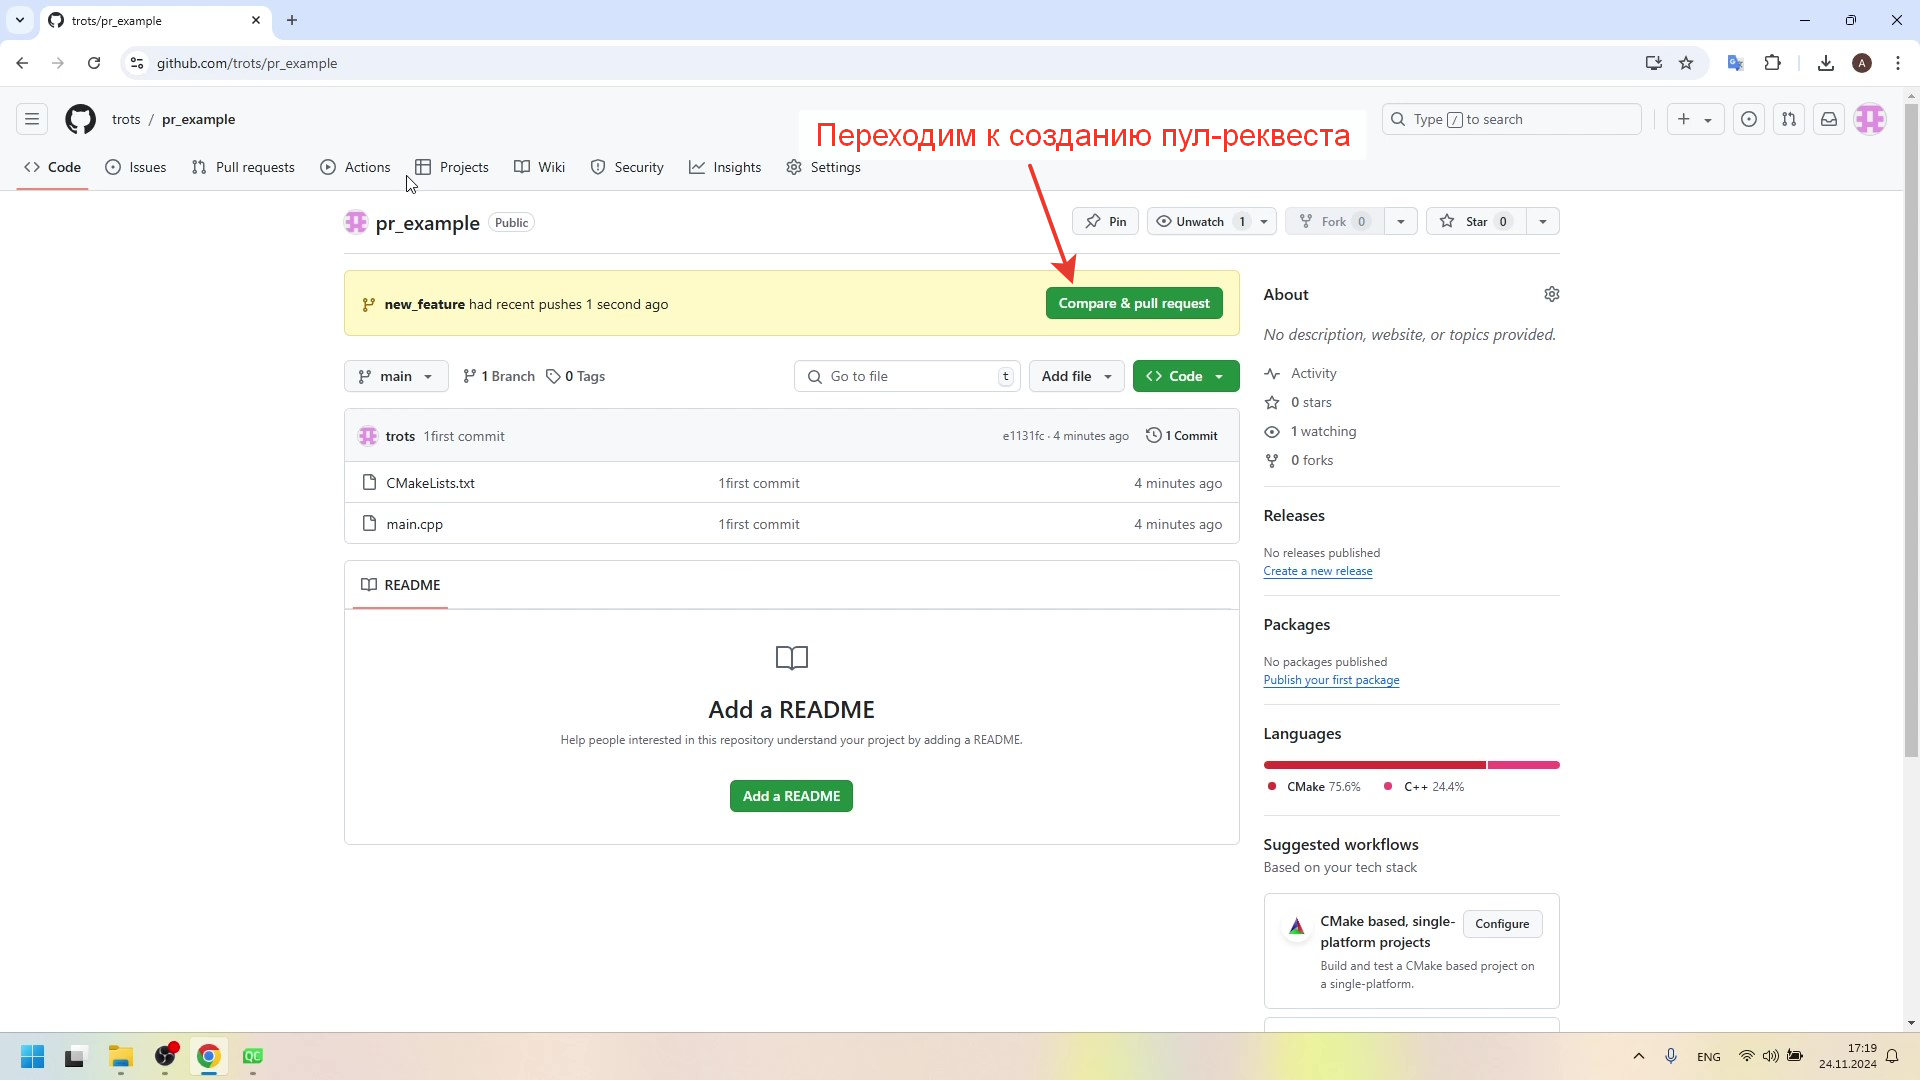Click the GitHub Octocat logo
The height and width of the screenshot is (1080, 1920).
point(81,119)
